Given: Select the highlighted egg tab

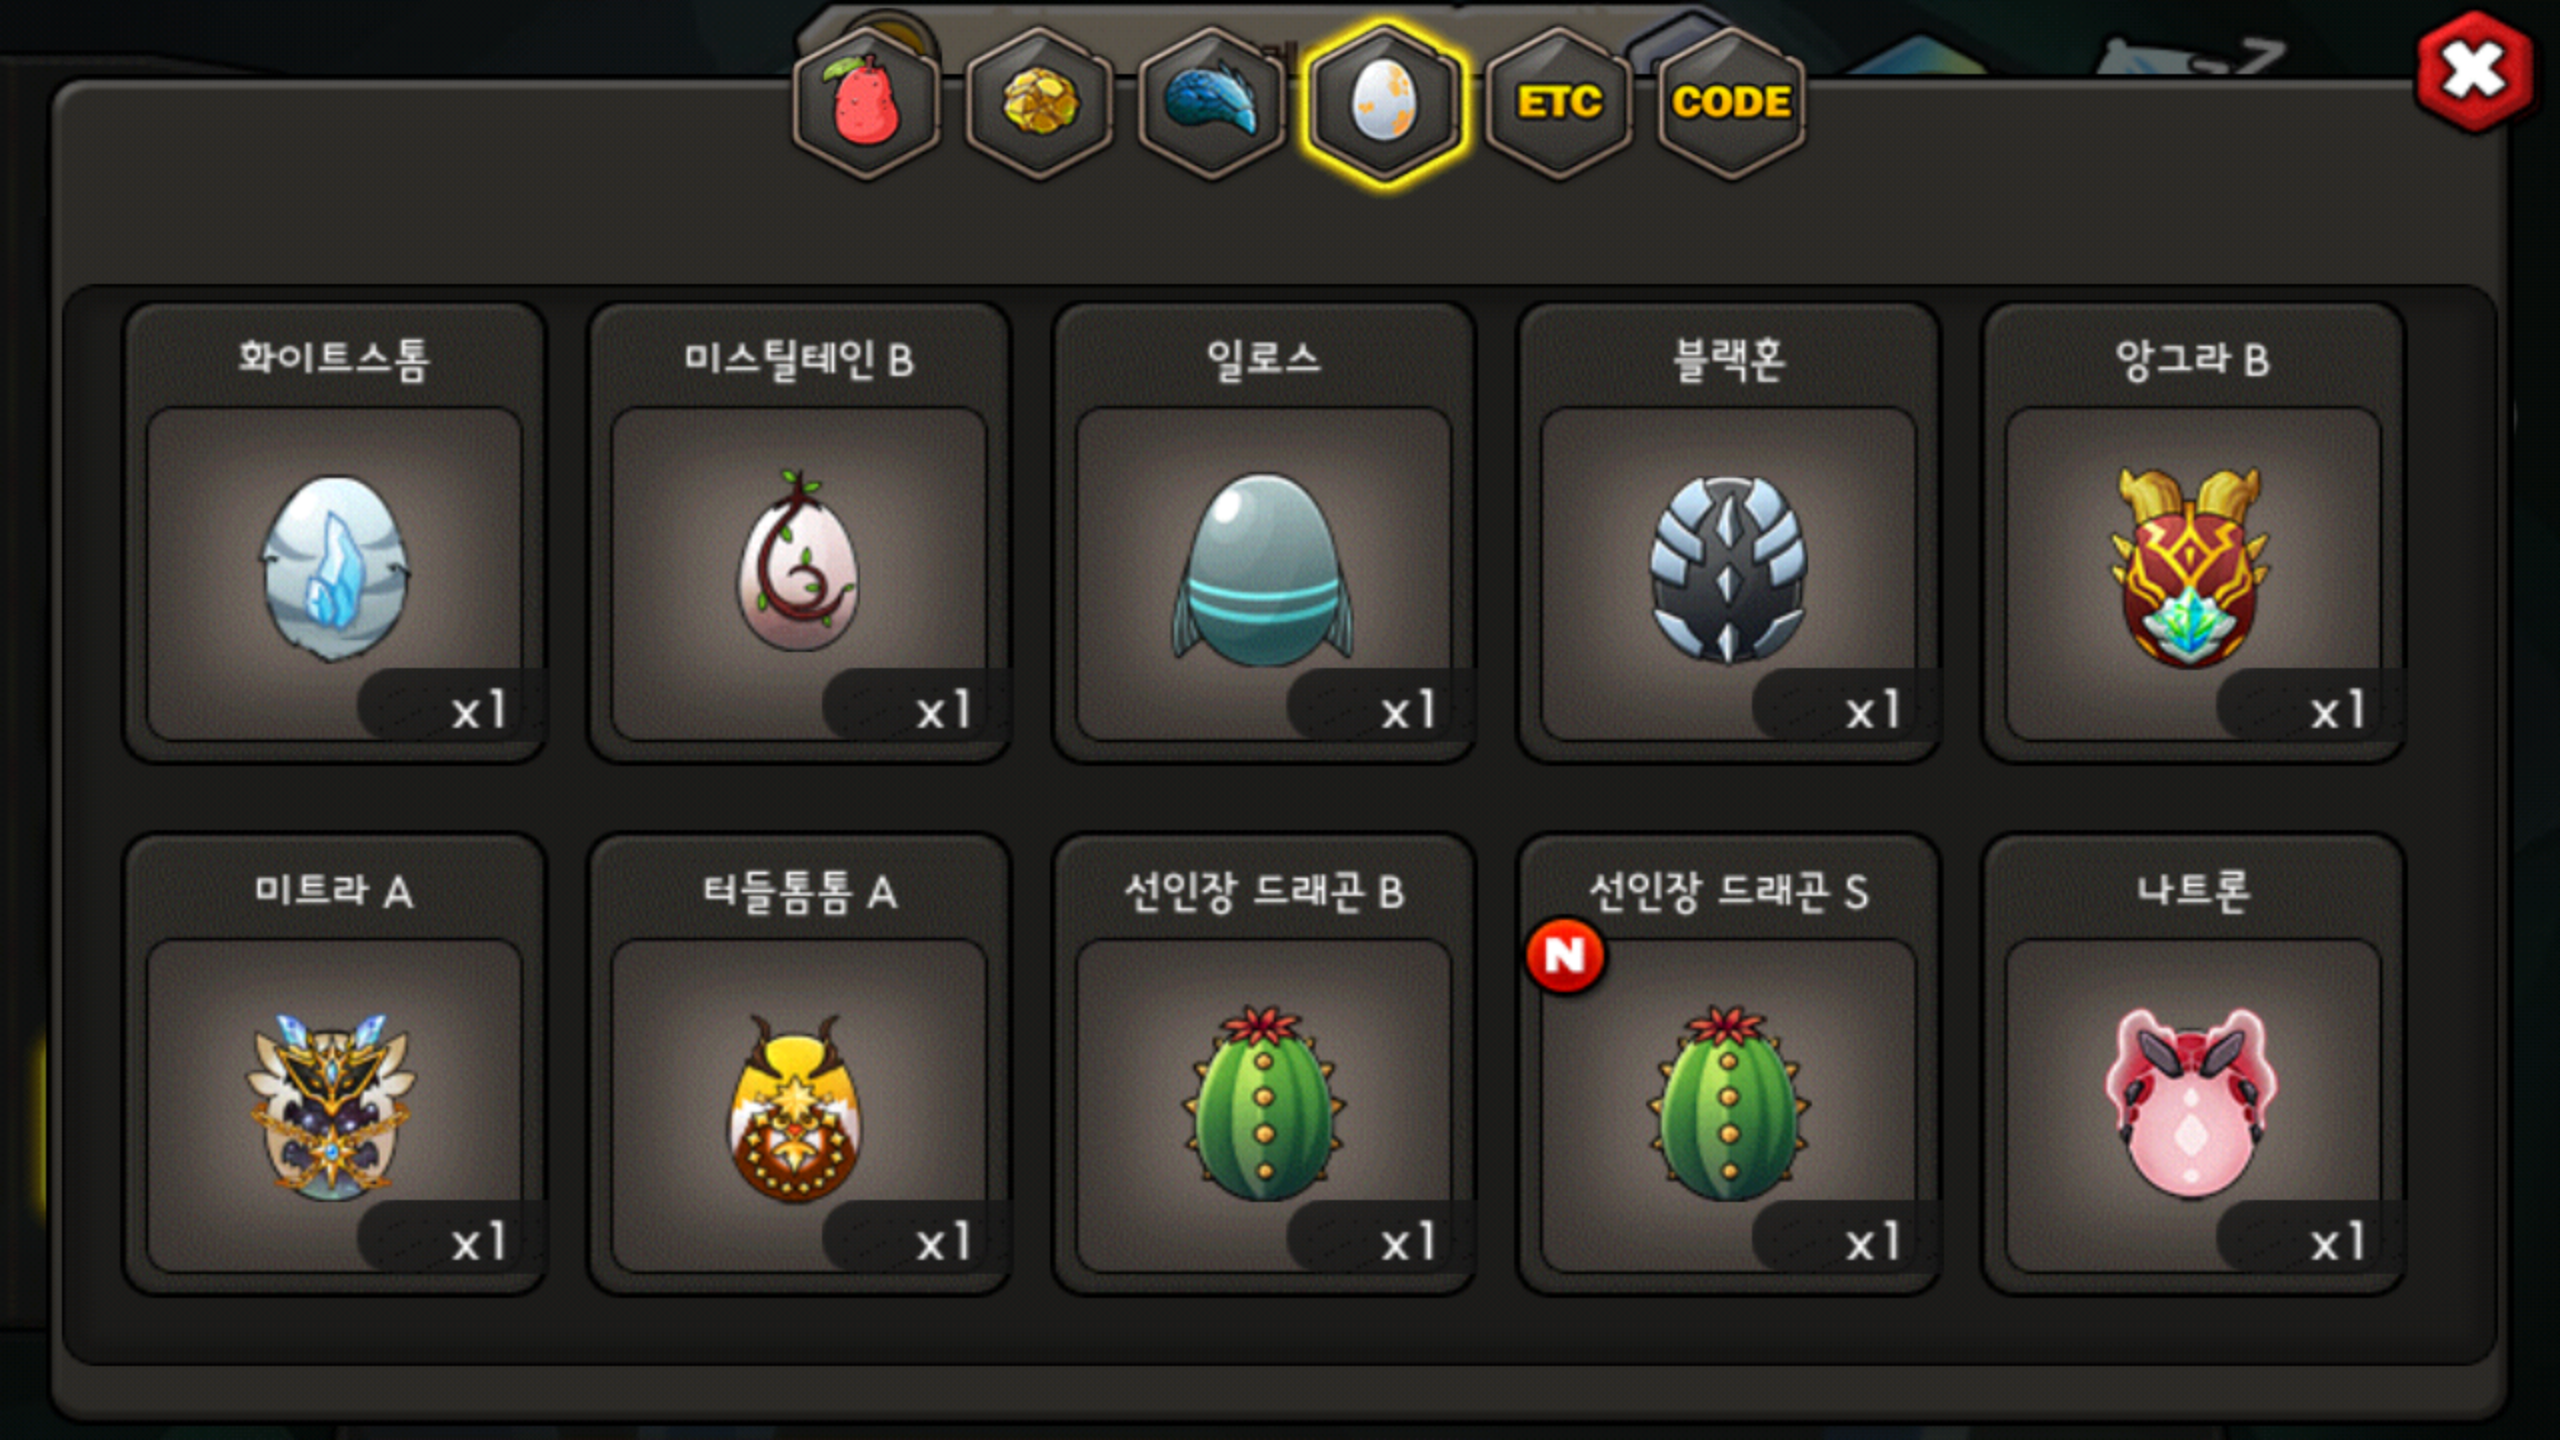Looking at the screenshot, I should 1385,103.
